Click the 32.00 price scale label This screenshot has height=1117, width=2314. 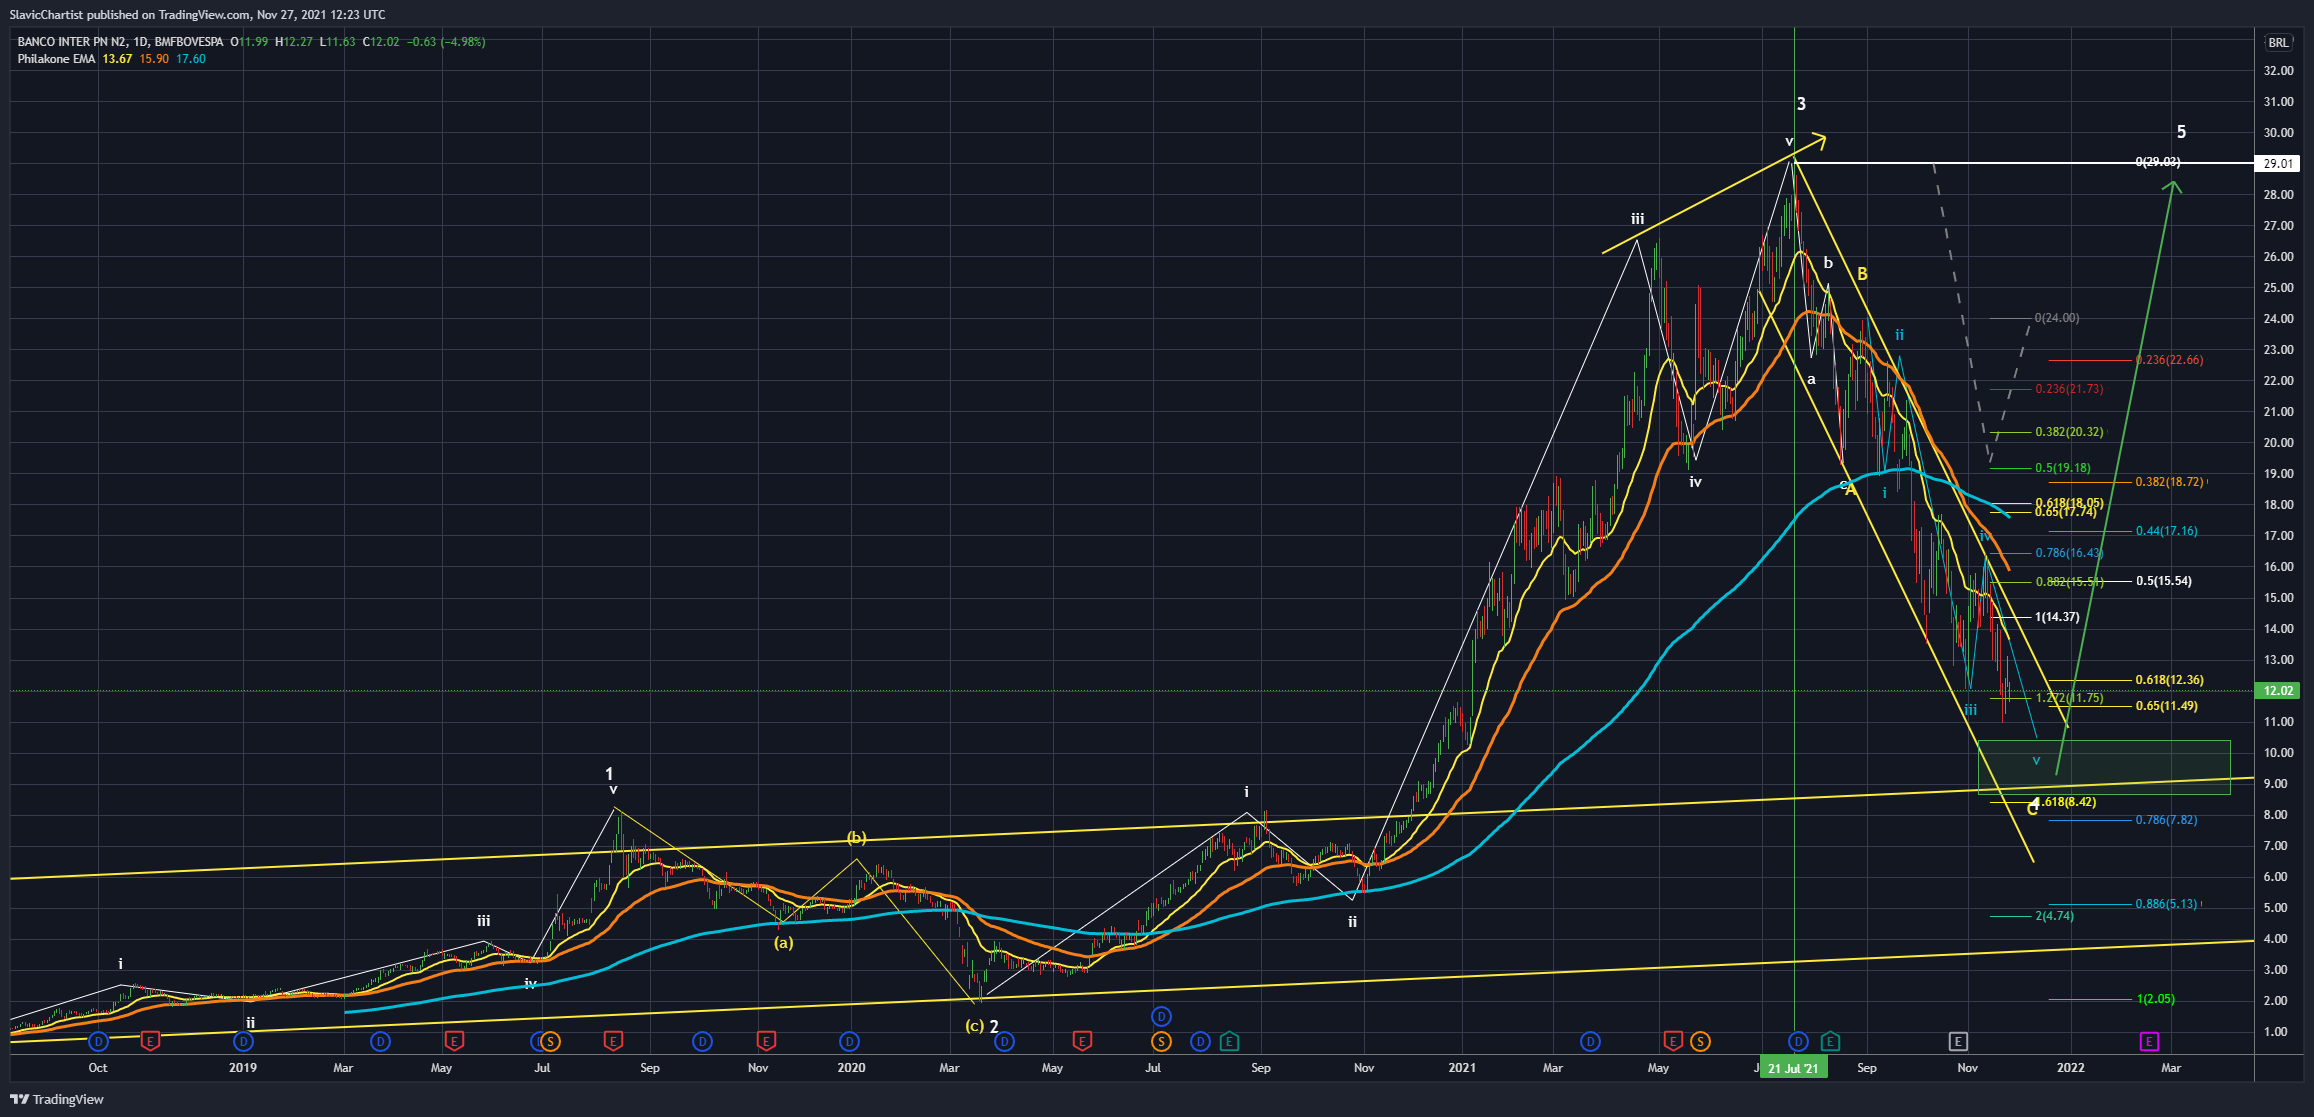2278,71
